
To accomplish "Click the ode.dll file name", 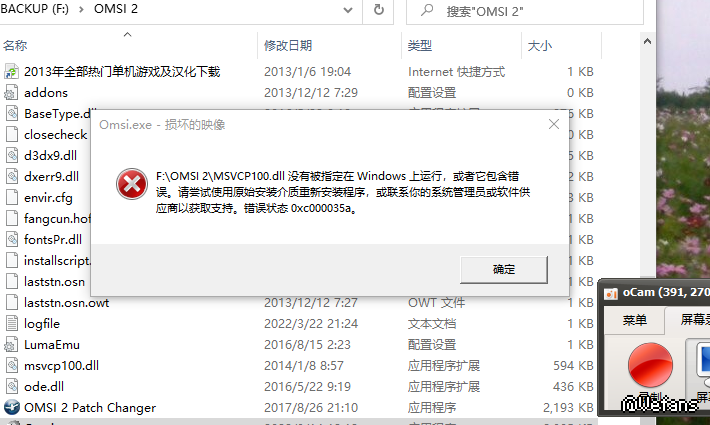I will (43, 387).
